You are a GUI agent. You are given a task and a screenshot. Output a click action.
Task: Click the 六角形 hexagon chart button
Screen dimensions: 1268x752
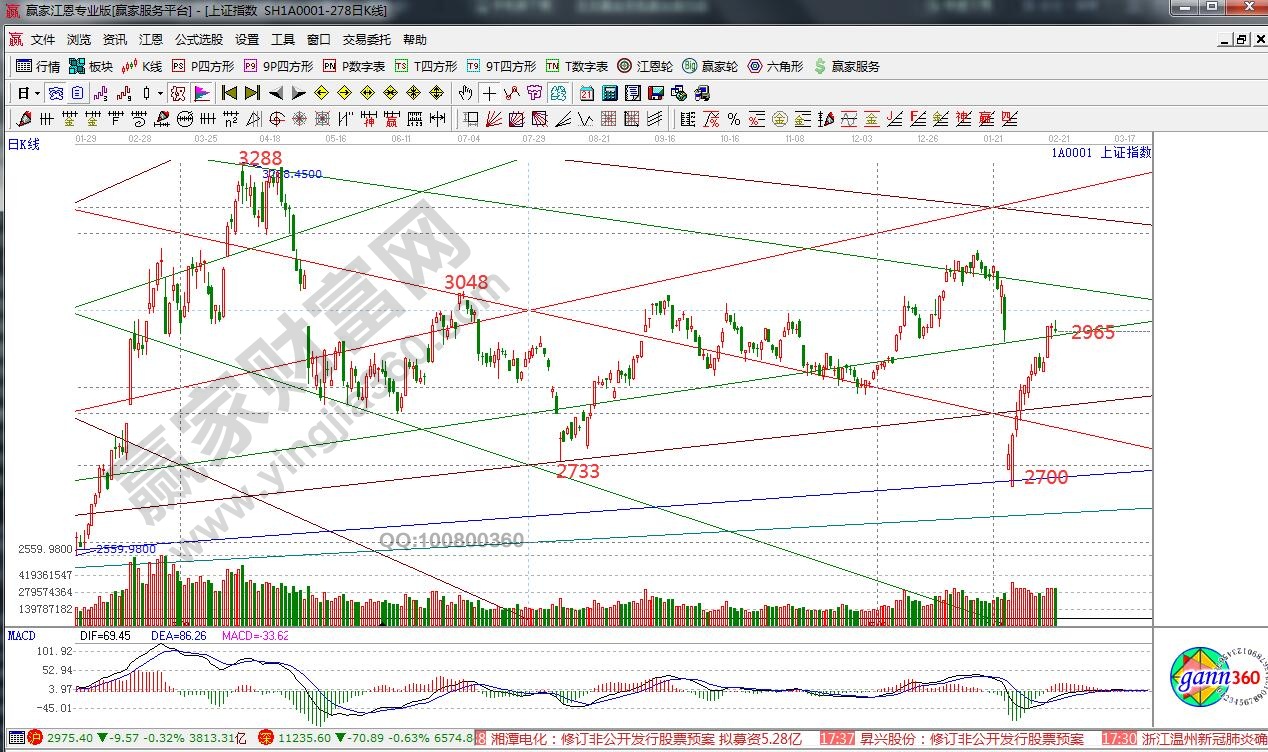coord(775,66)
